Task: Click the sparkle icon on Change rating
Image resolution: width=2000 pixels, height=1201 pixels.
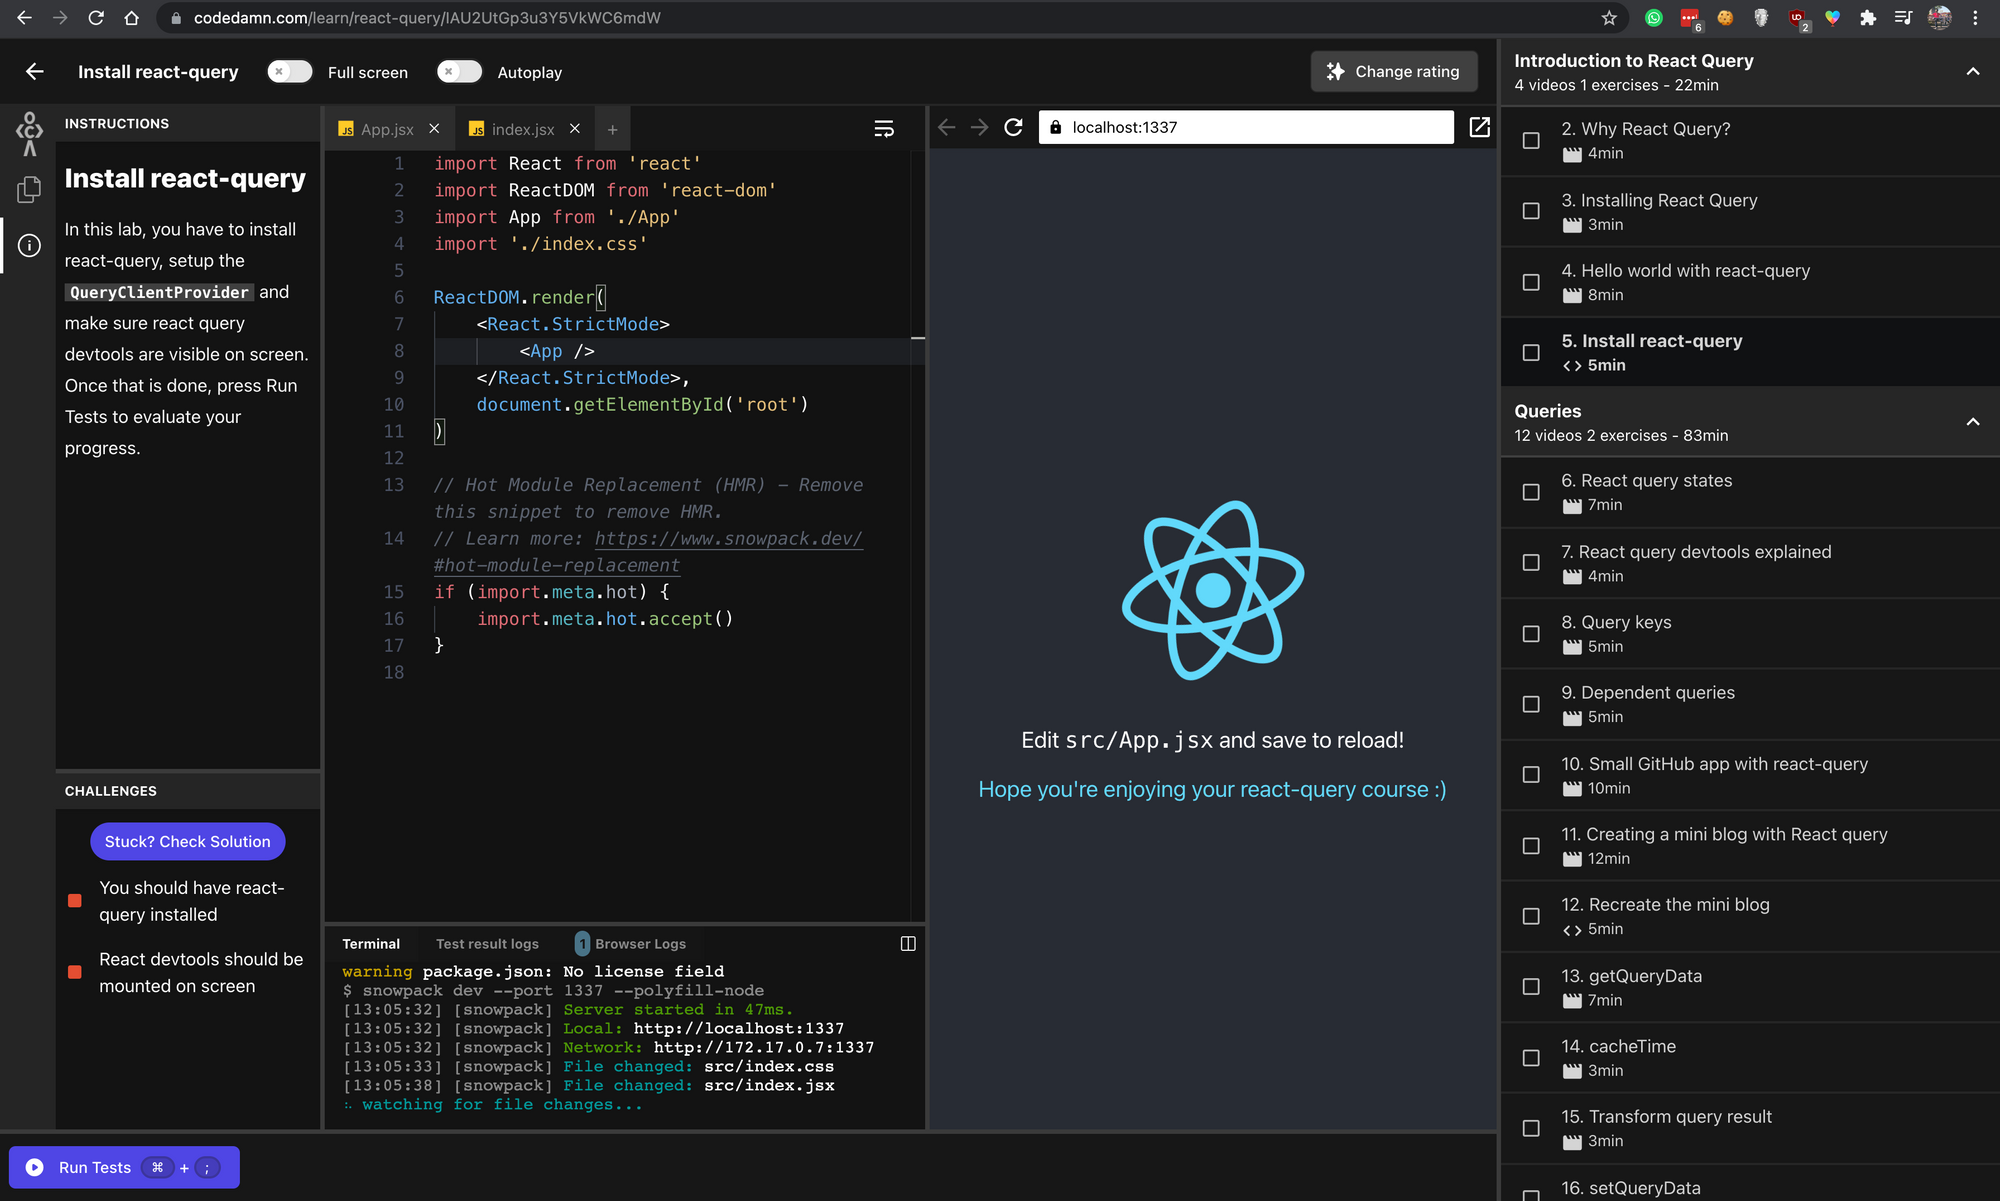Action: (x=1335, y=72)
